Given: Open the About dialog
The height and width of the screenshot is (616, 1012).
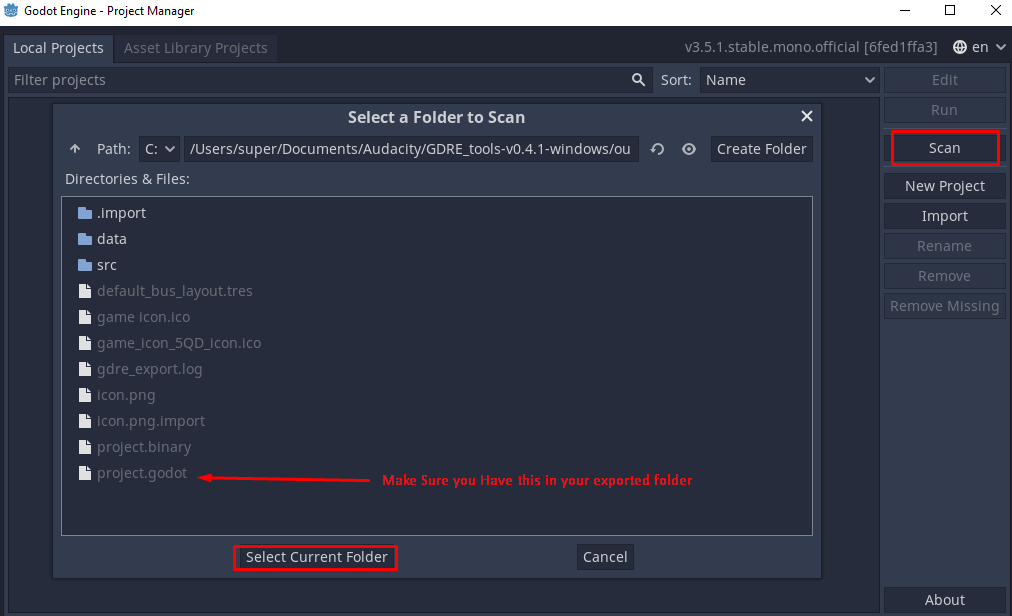Looking at the screenshot, I should 944,600.
